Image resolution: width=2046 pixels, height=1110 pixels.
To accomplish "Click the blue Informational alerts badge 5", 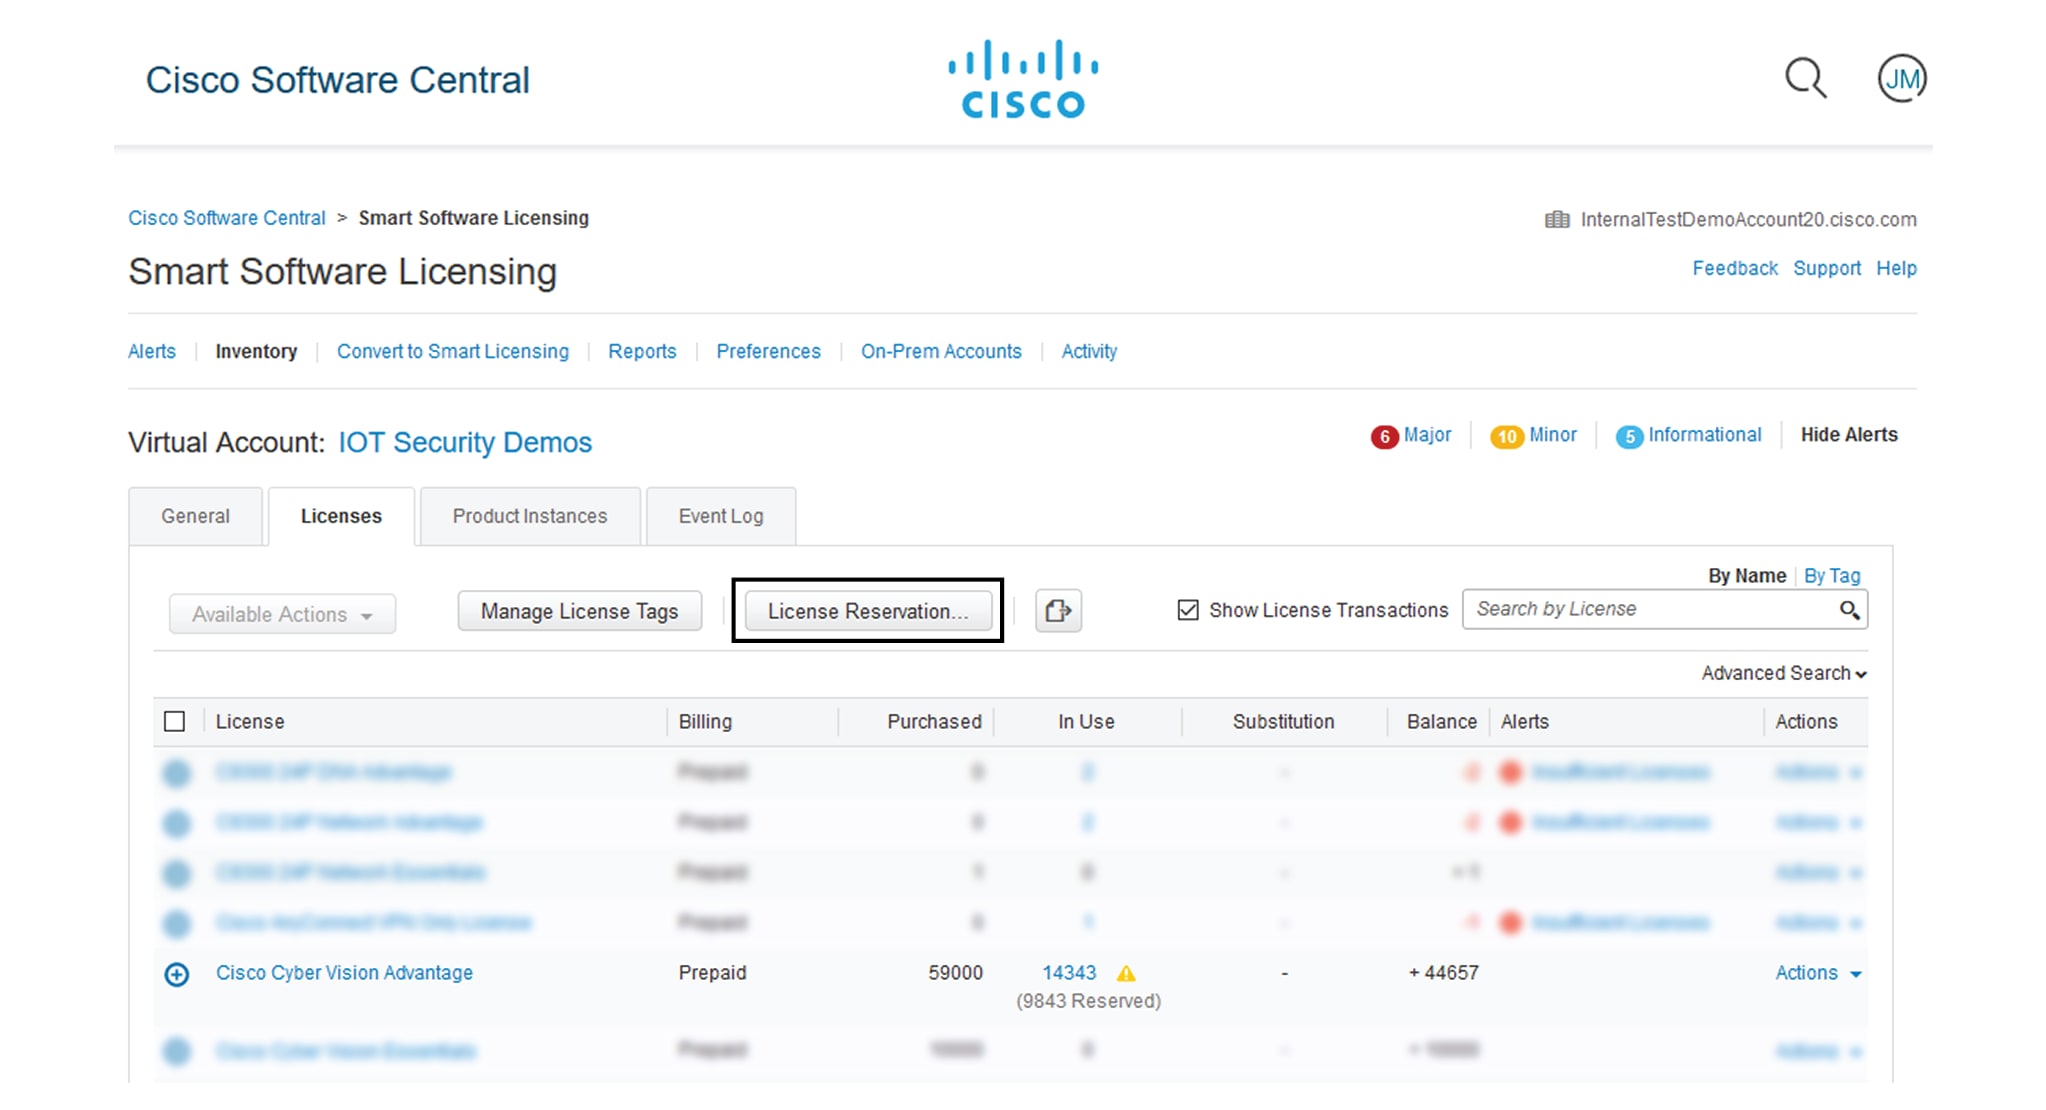I will 1629,436.
